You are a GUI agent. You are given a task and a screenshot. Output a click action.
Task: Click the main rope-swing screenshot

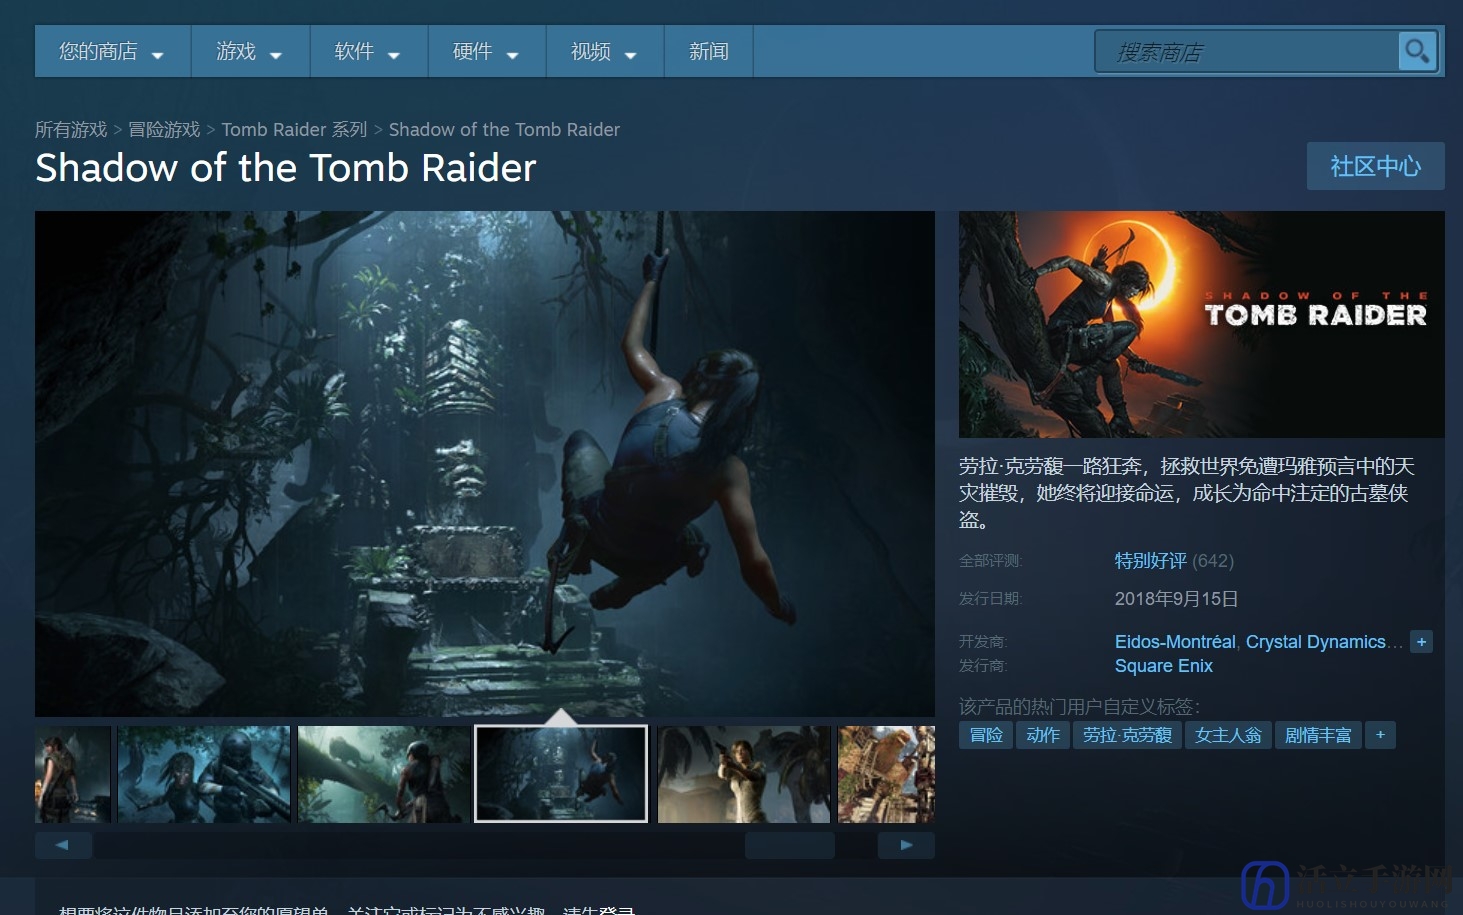(x=485, y=463)
